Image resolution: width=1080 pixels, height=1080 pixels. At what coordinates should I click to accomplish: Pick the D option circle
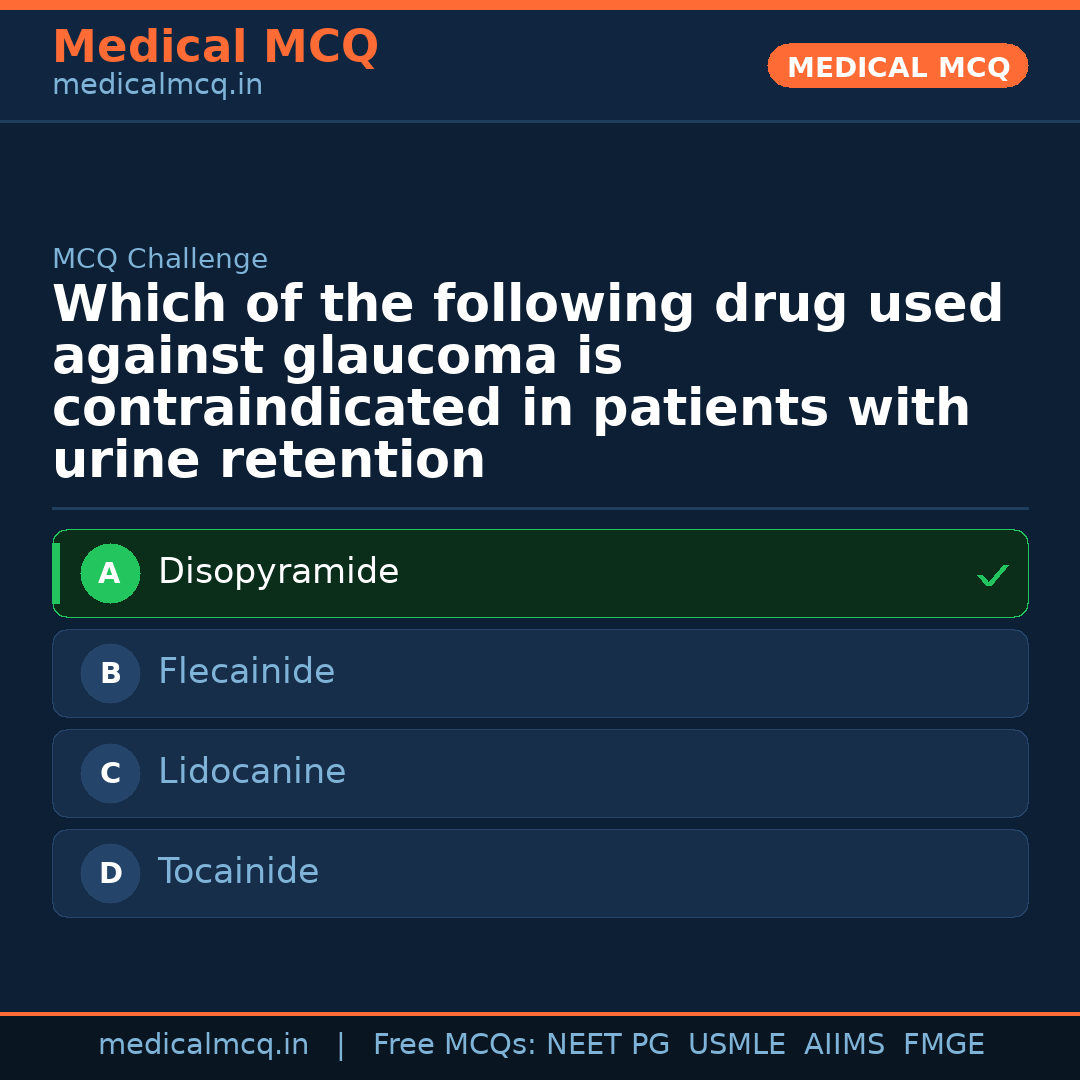[110, 874]
